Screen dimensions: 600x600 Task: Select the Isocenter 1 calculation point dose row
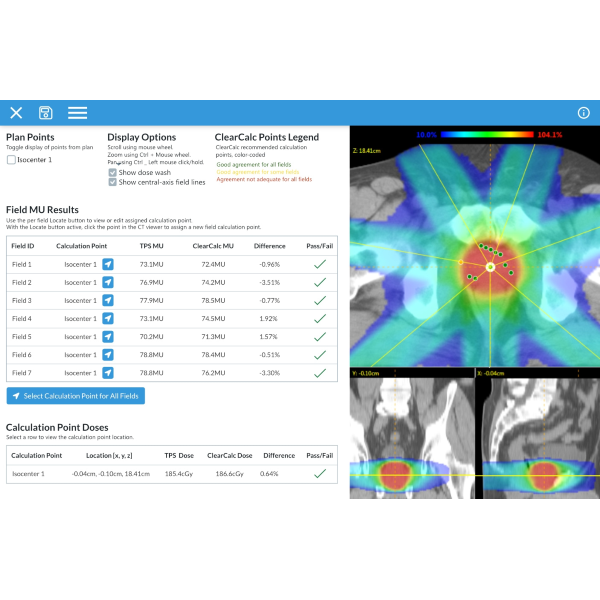coord(170,473)
